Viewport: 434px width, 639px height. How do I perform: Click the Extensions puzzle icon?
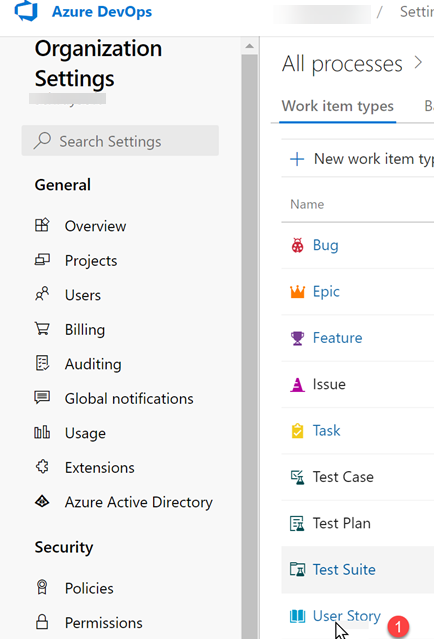pyautogui.click(x=42, y=466)
